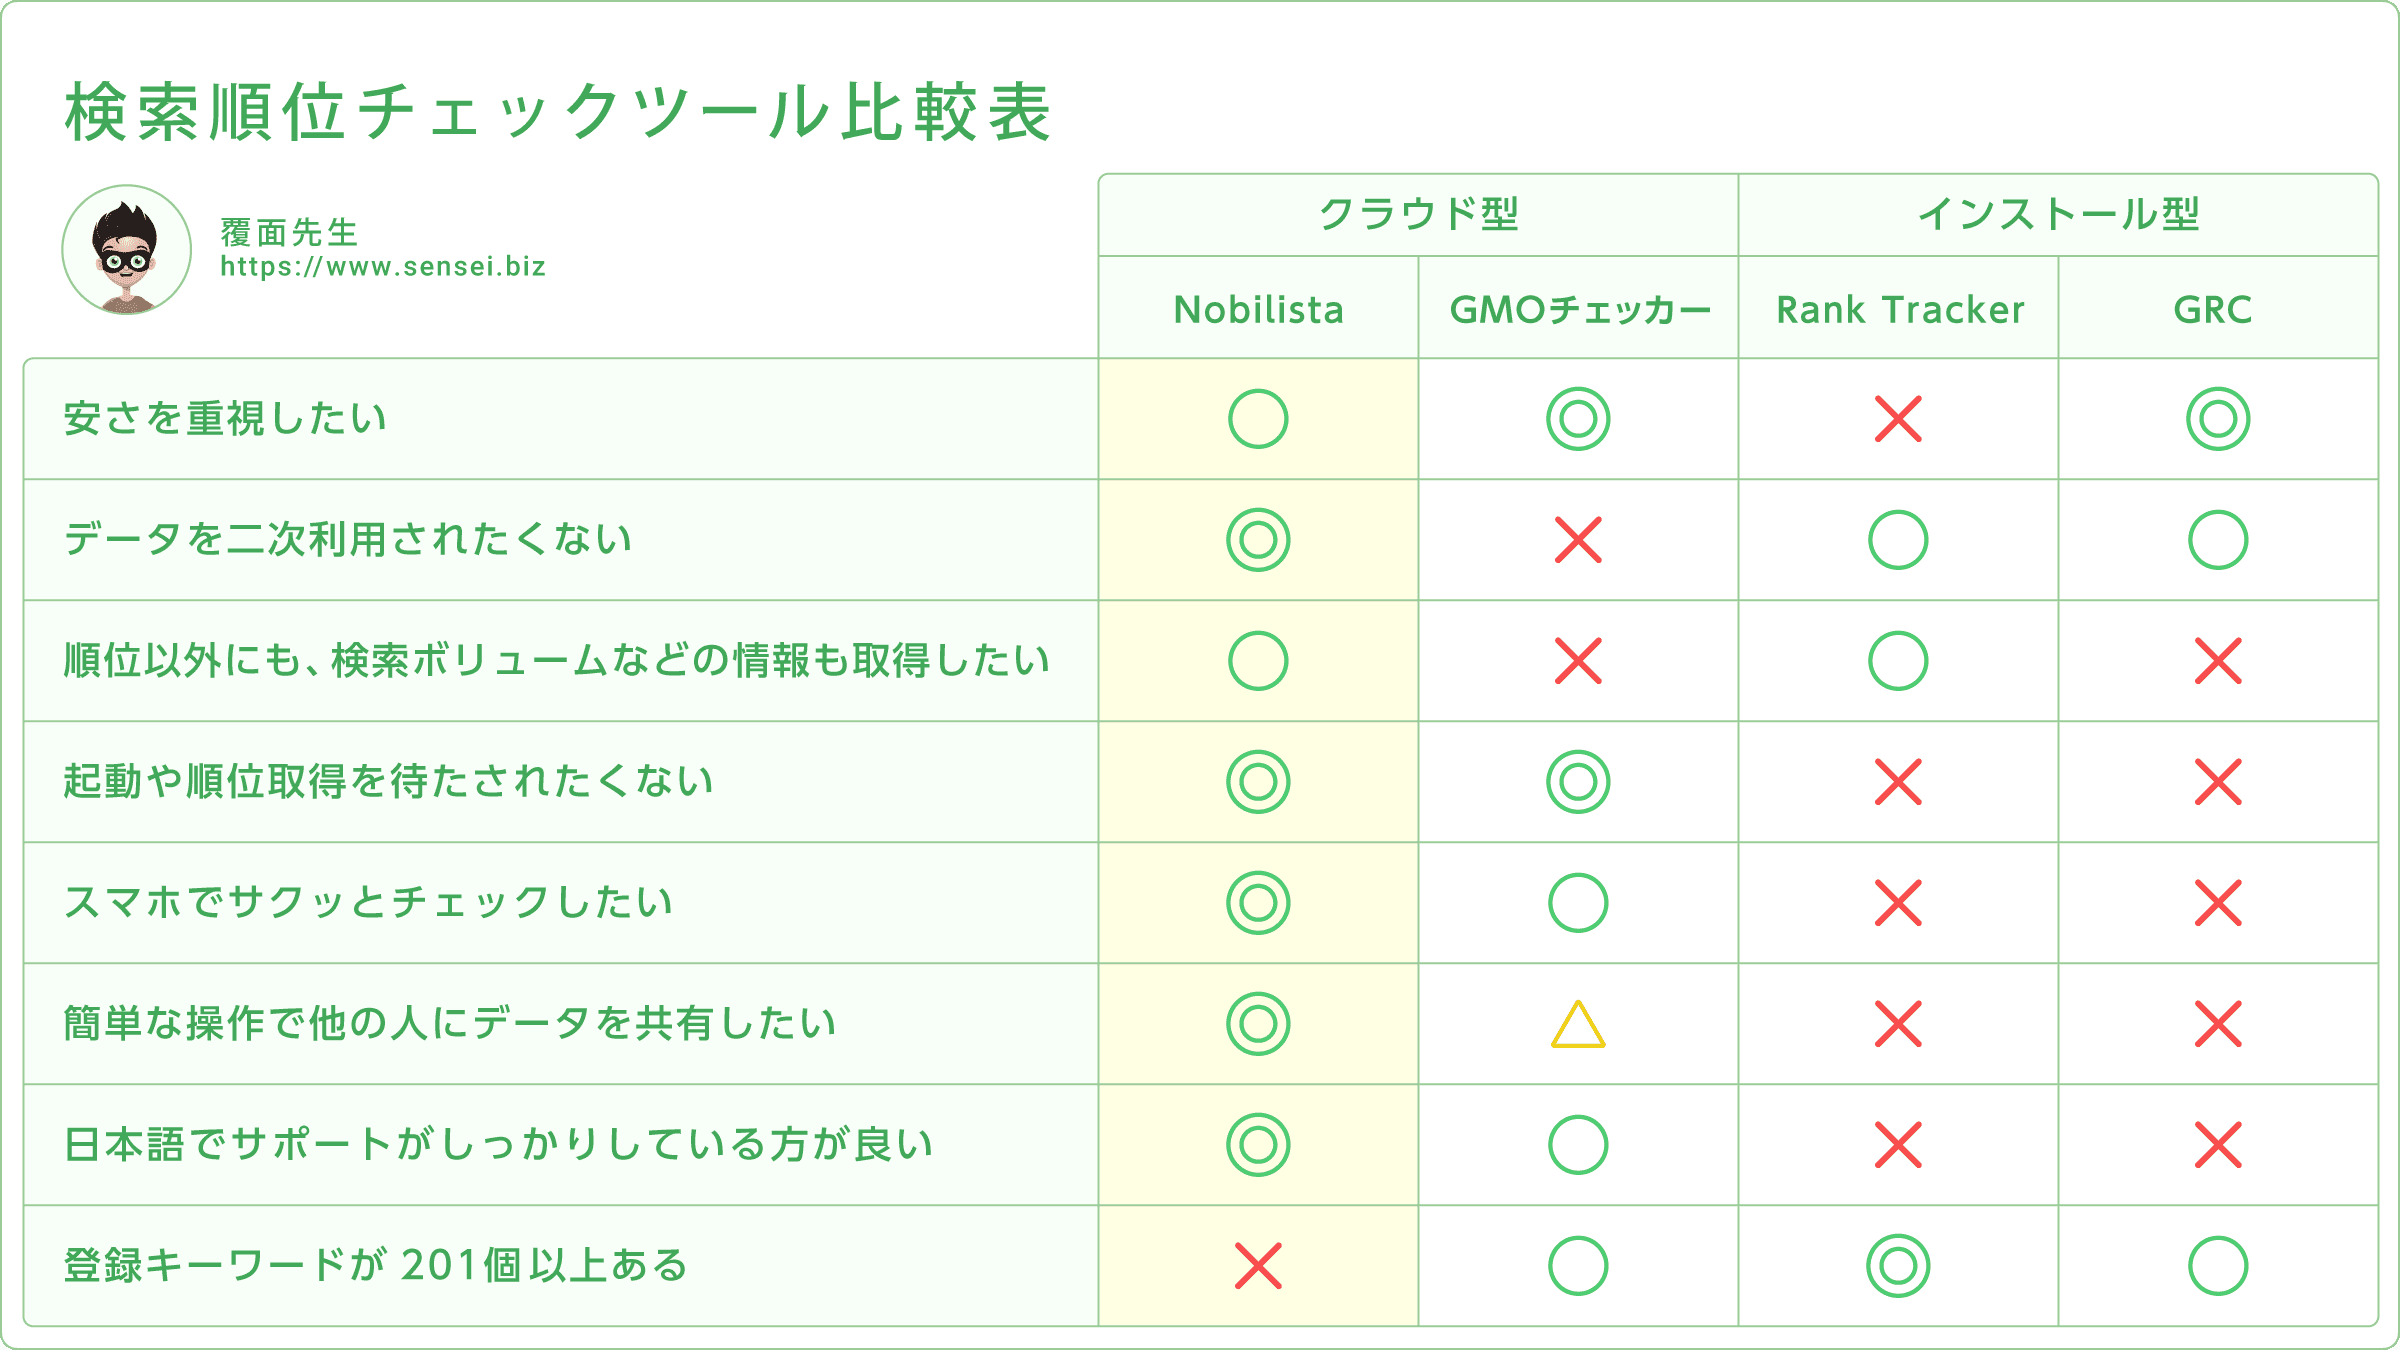
Task: Select the インストール型 header cell
Action: [x=2058, y=215]
